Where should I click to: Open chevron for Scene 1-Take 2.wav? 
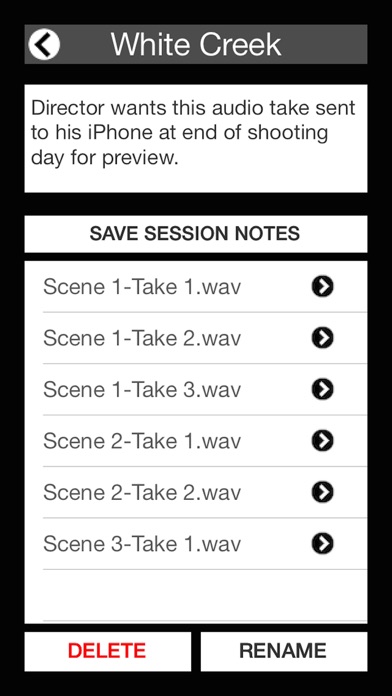coord(322,338)
